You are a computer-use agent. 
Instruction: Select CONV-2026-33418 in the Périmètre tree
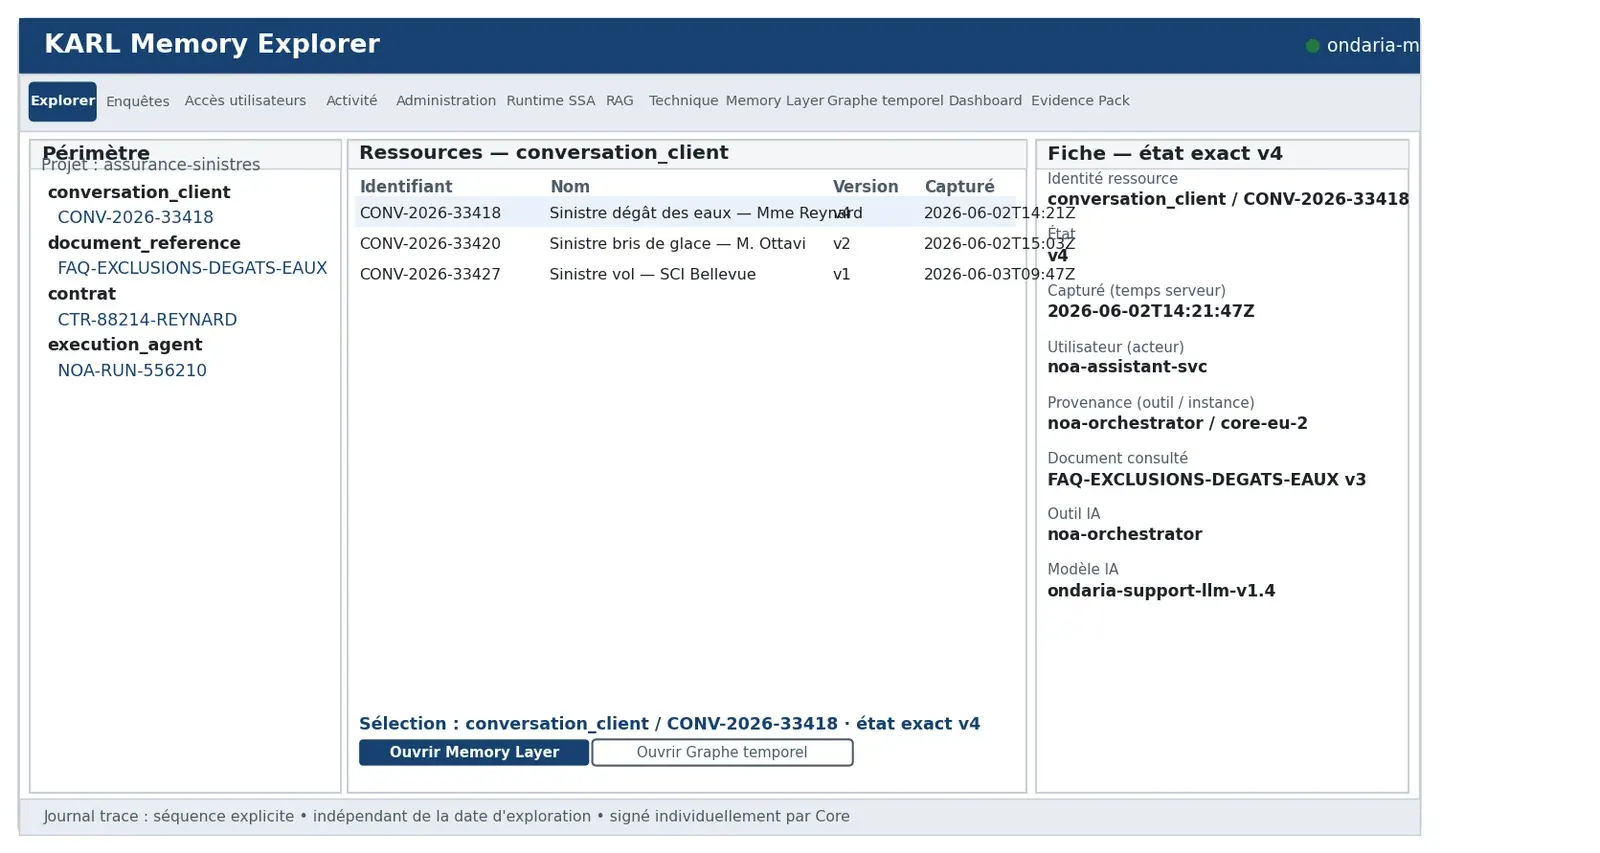[135, 217]
